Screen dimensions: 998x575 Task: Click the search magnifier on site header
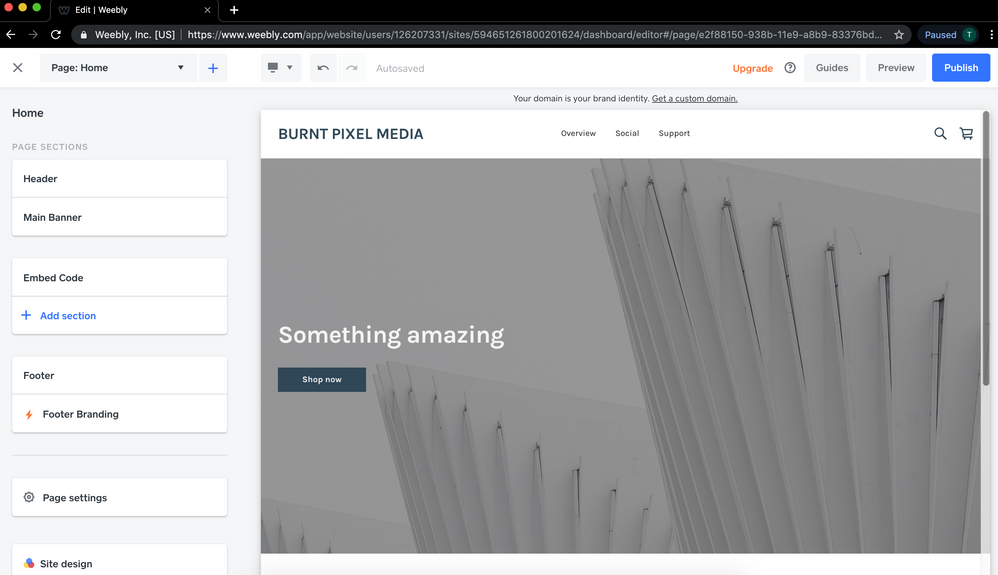click(940, 133)
